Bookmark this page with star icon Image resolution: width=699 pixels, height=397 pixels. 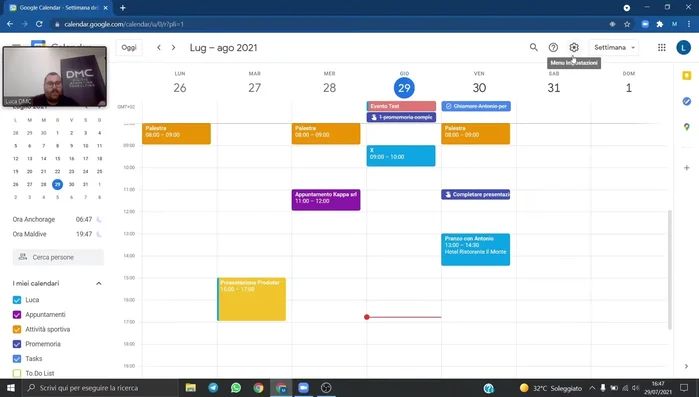pyautogui.click(x=627, y=24)
